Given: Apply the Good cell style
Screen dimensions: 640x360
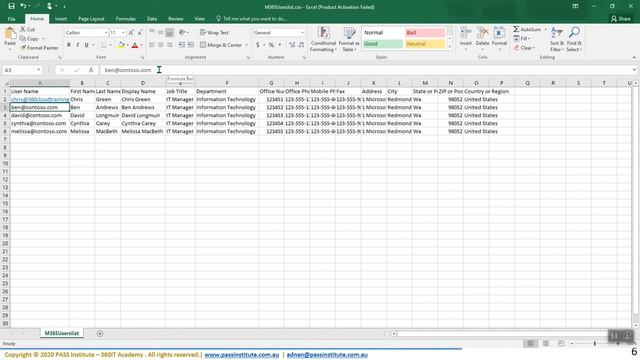Looking at the screenshot, I should point(382,44).
